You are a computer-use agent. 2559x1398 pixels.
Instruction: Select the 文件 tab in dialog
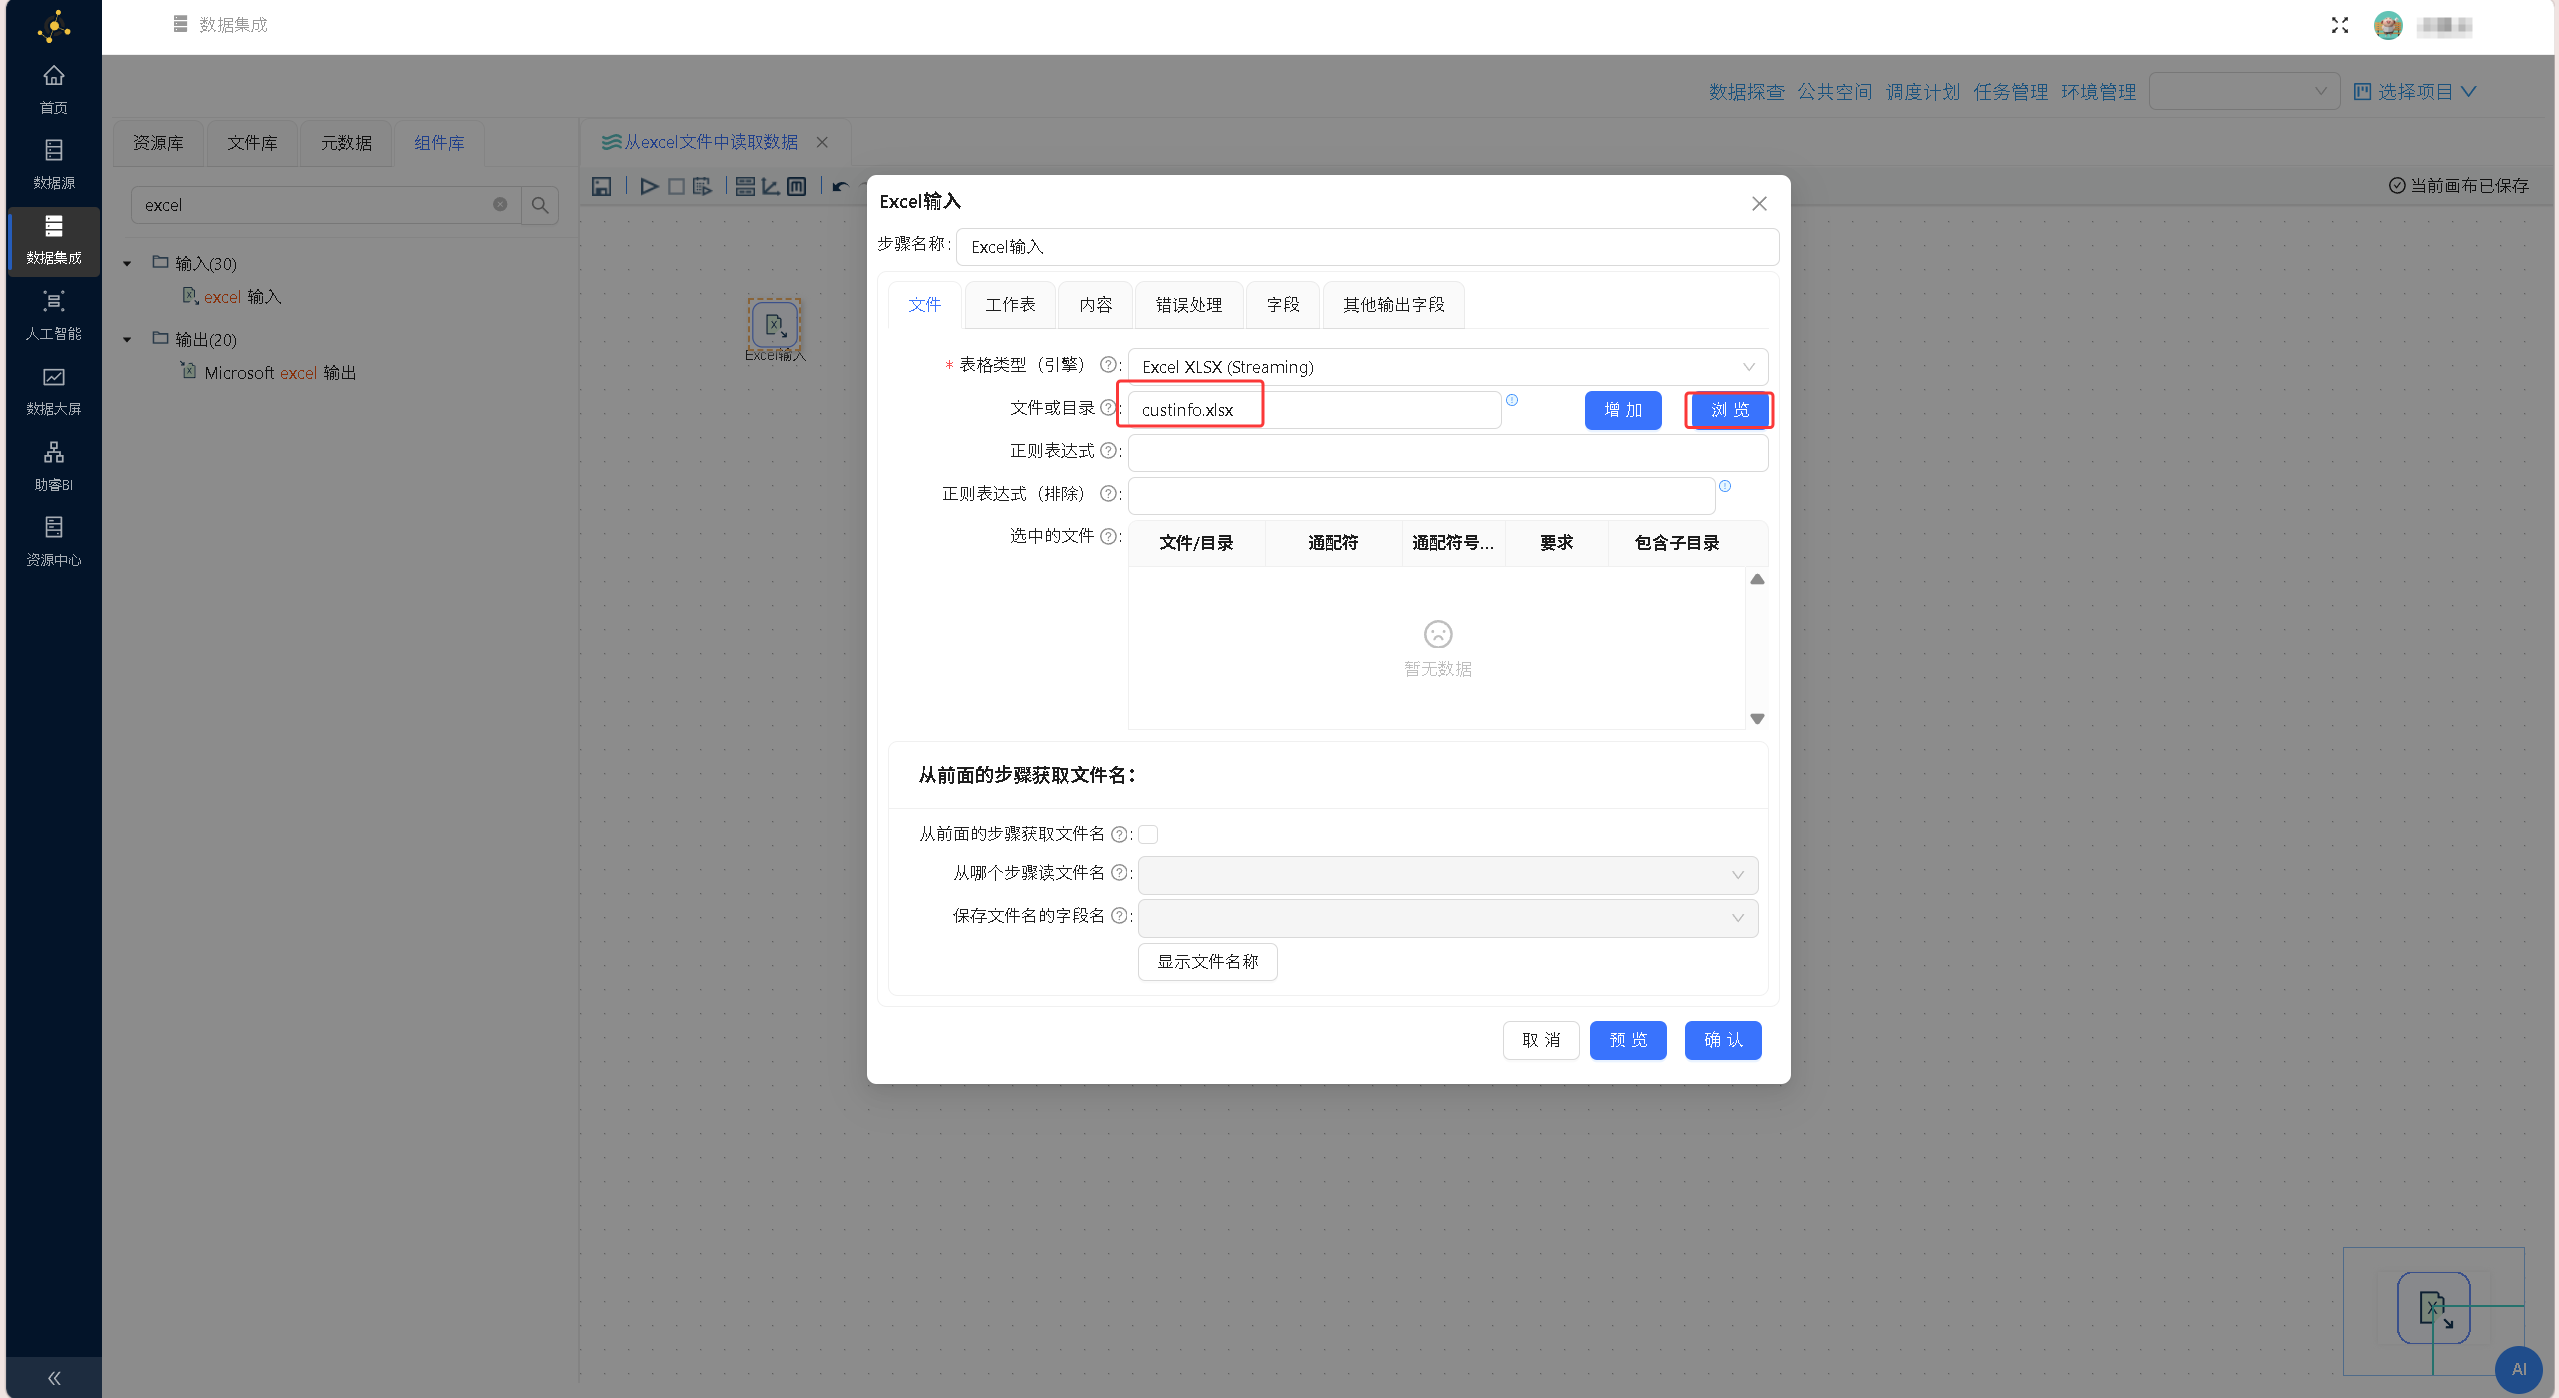click(x=924, y=305)
